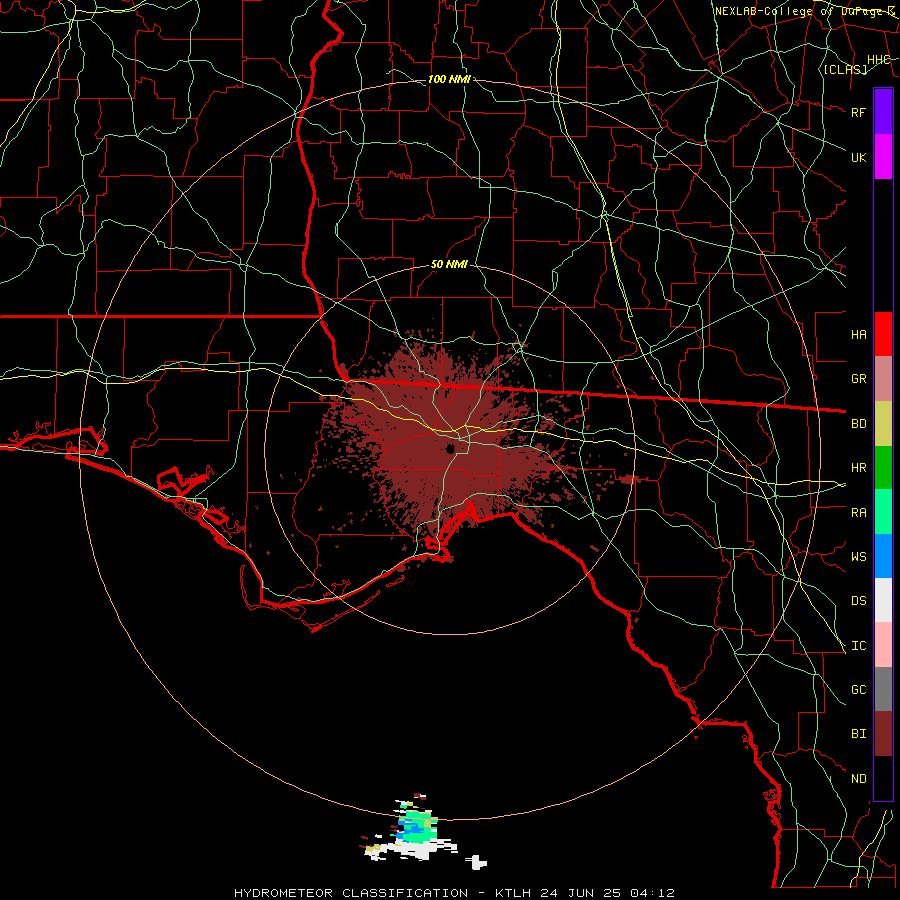The image size is (900, 900).
Task: Click the GR legend label
Action: pyautogui.click(x=858, y=379)
